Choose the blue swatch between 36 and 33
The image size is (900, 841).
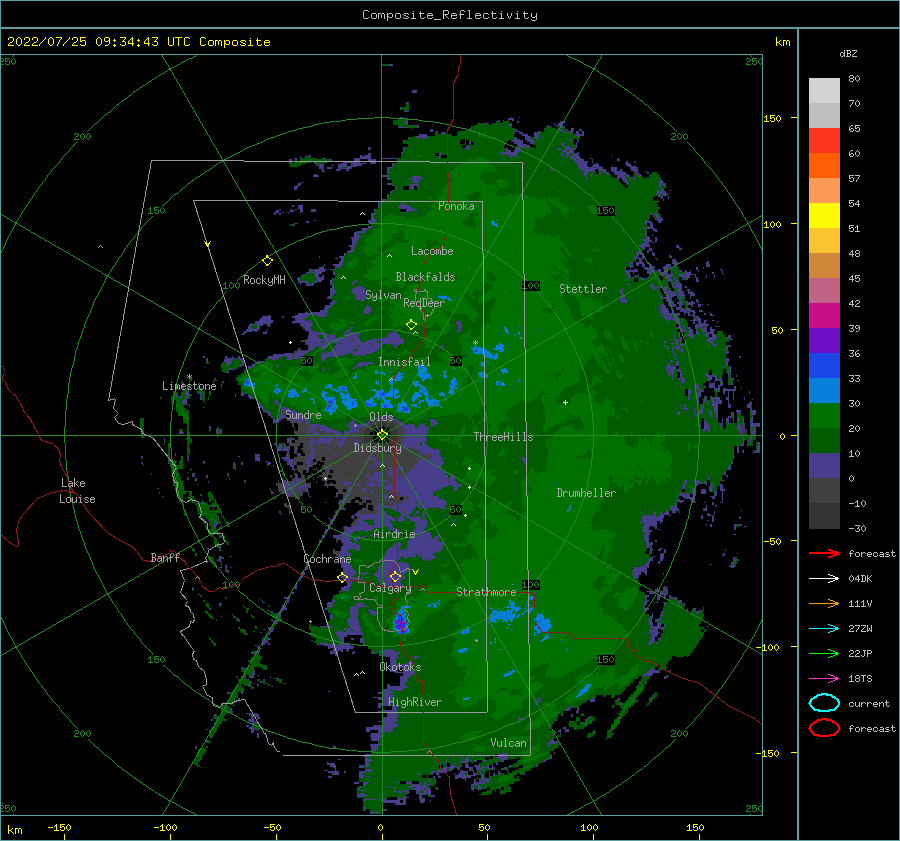tap(824, 366)
